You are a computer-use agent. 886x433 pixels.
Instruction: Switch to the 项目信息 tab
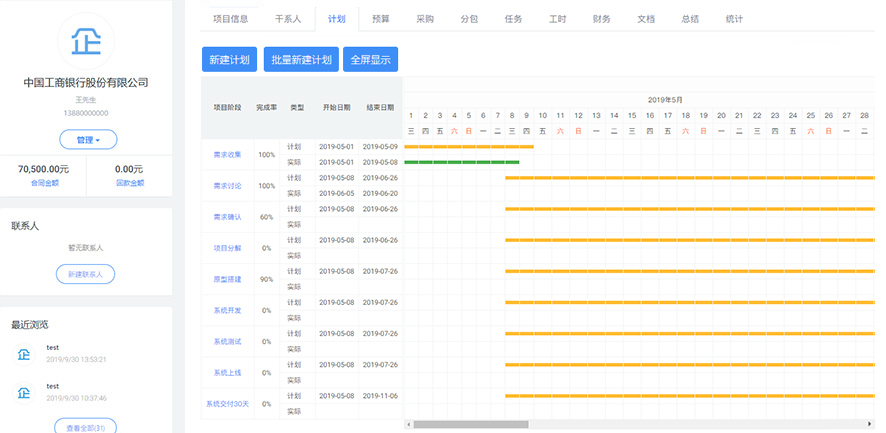(x=231, y=19)
